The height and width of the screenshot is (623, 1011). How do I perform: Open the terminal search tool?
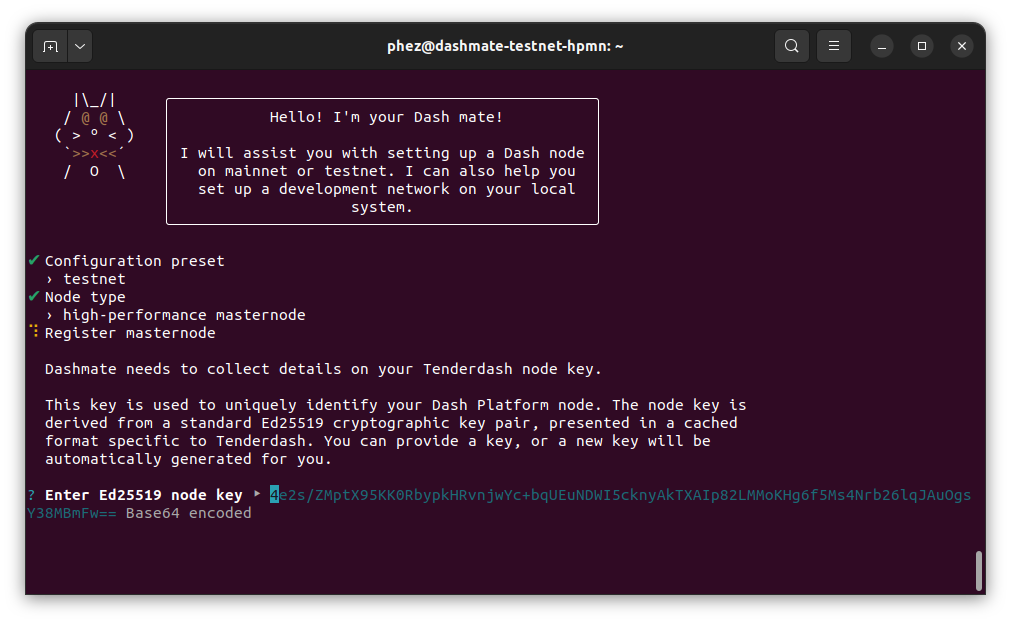point(791,46)
